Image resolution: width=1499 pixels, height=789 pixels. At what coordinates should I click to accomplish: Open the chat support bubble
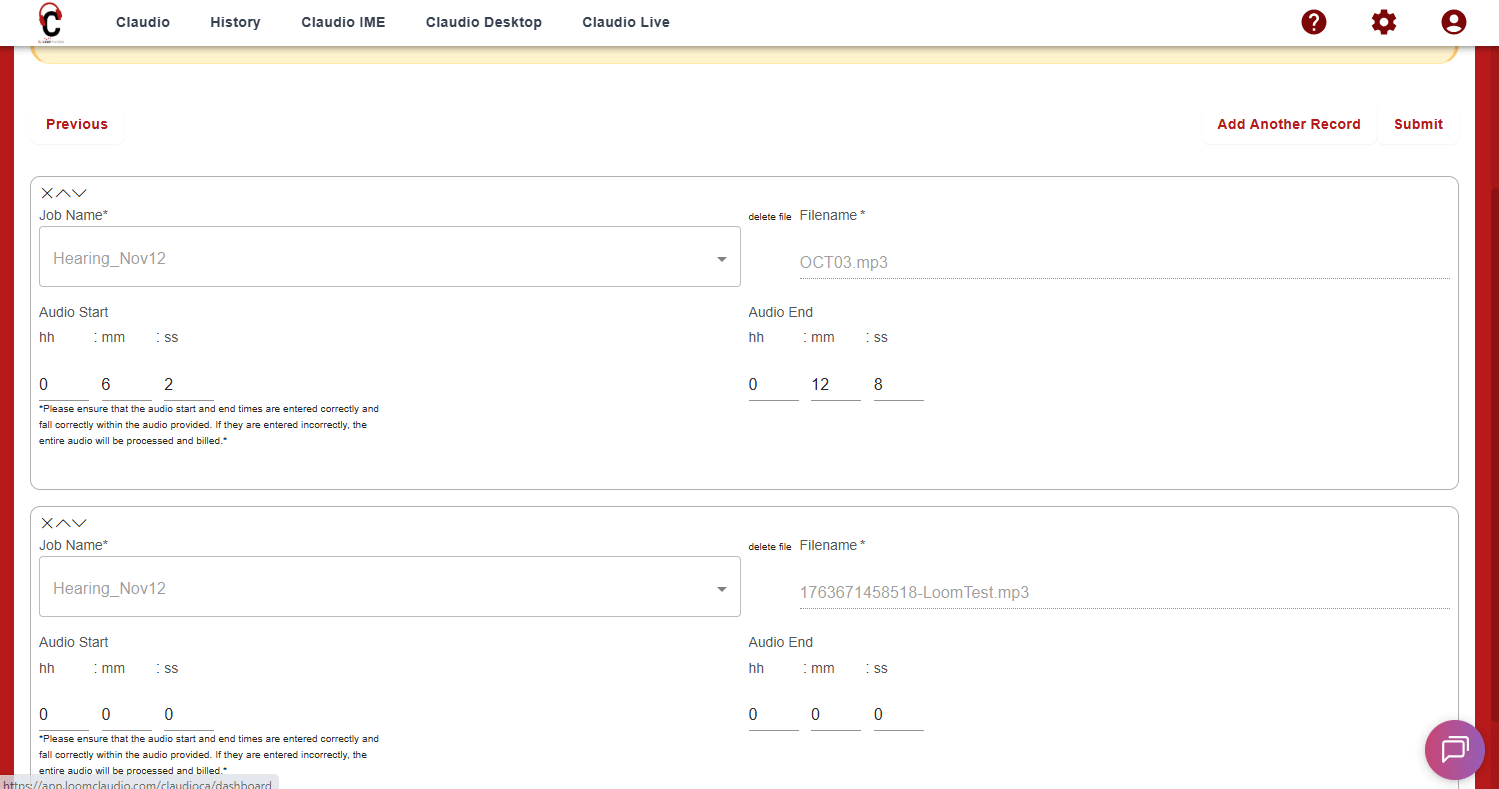point(1454,749)
